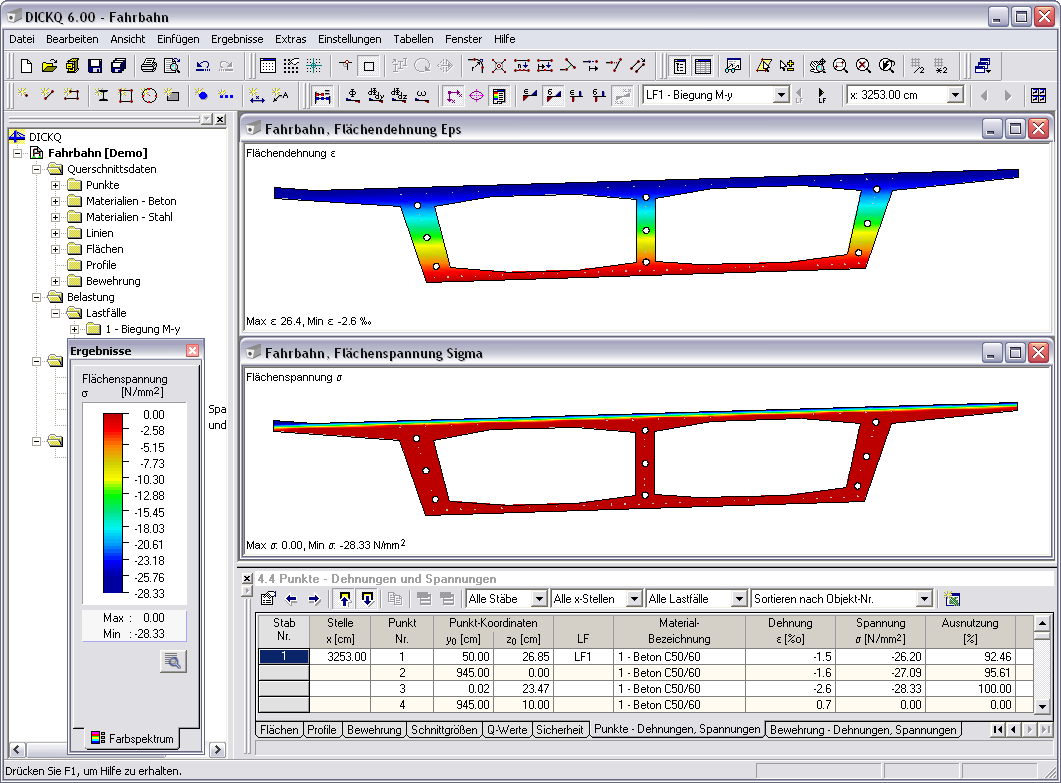Image resolution: width=1061 pixels, height=783 pixels.
Task: Undo the last action with the blue arrow
Action: [203, 66]
